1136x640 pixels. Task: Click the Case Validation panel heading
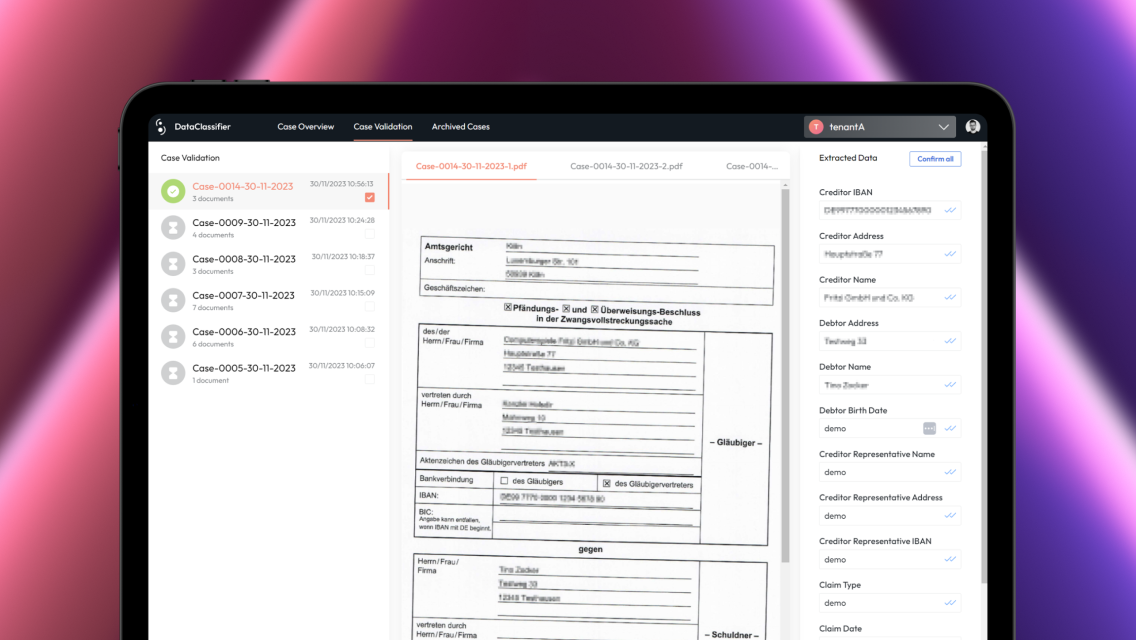pyautogui.click(x=190, y=157)
